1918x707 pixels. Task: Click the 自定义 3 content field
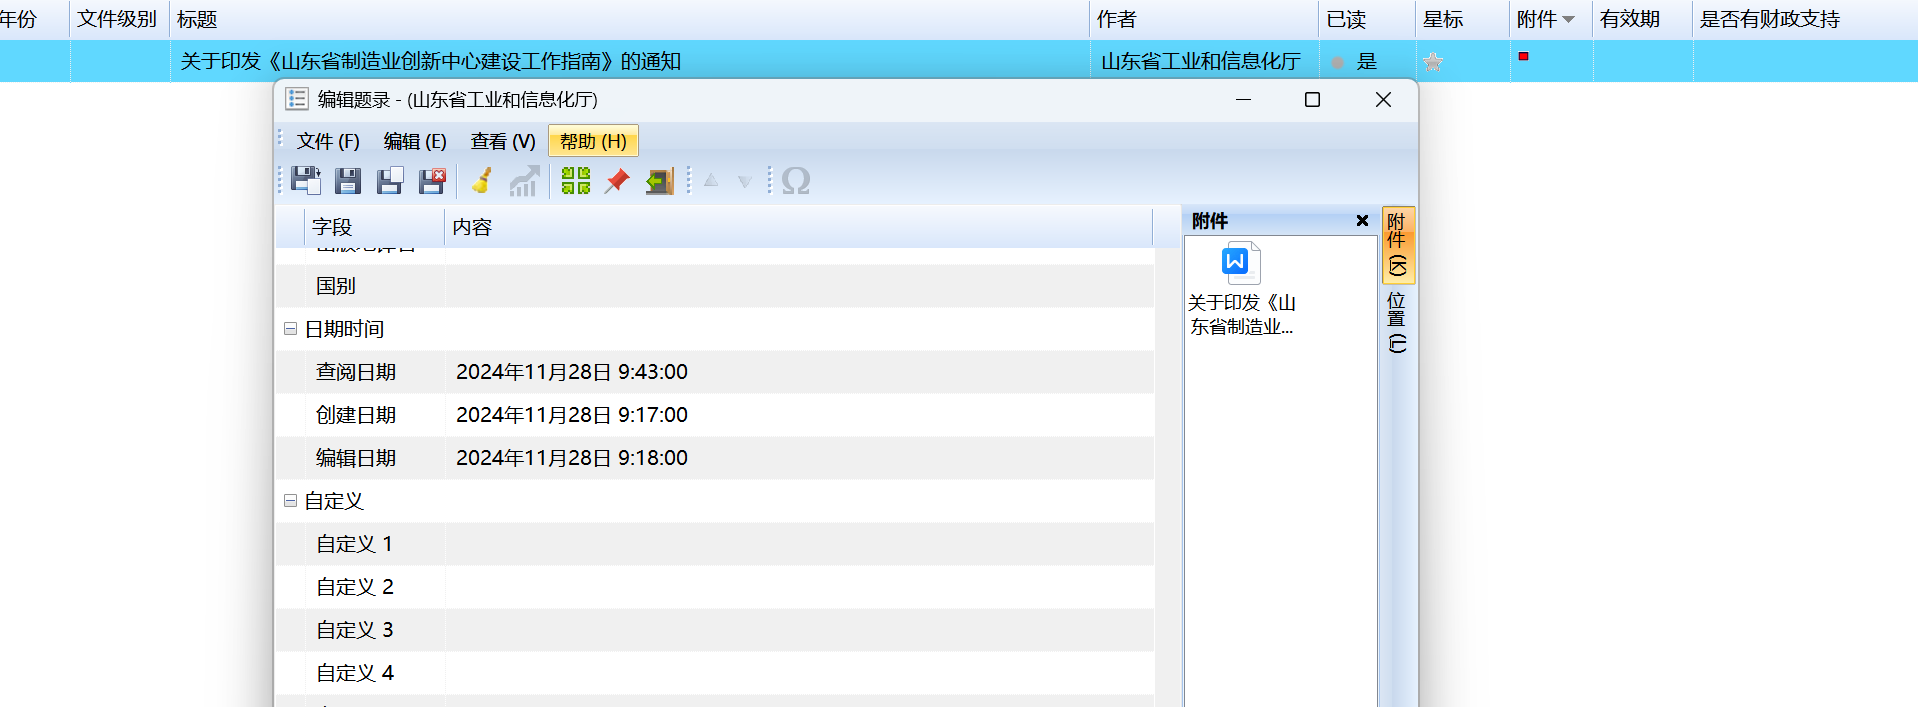click(x=799, y=630)
